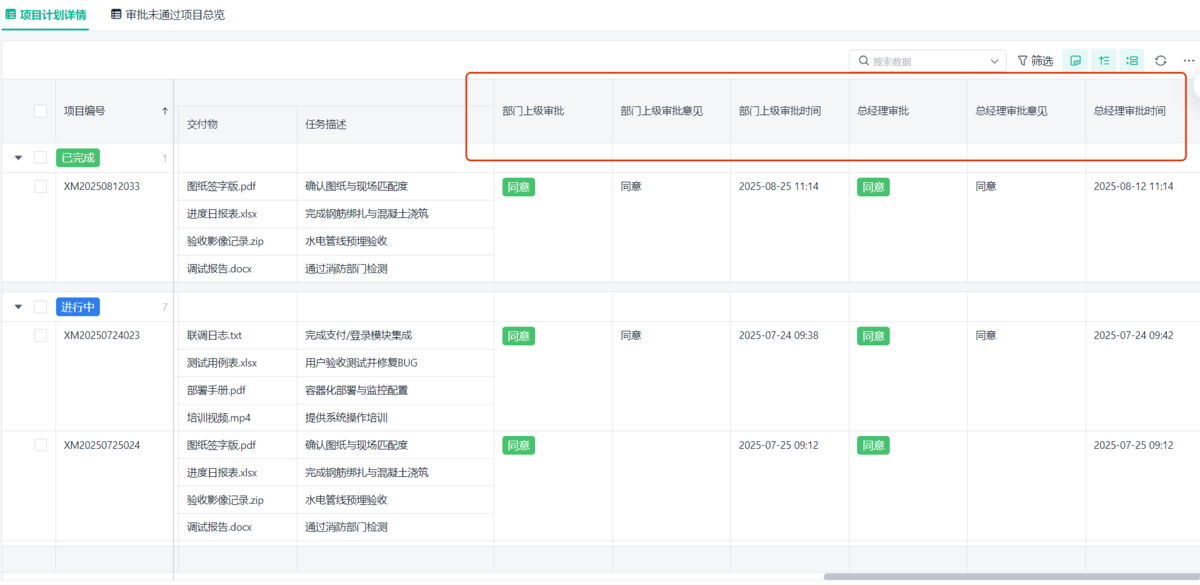
Task: Click the search magnifier icon
Action: (864, 61)
